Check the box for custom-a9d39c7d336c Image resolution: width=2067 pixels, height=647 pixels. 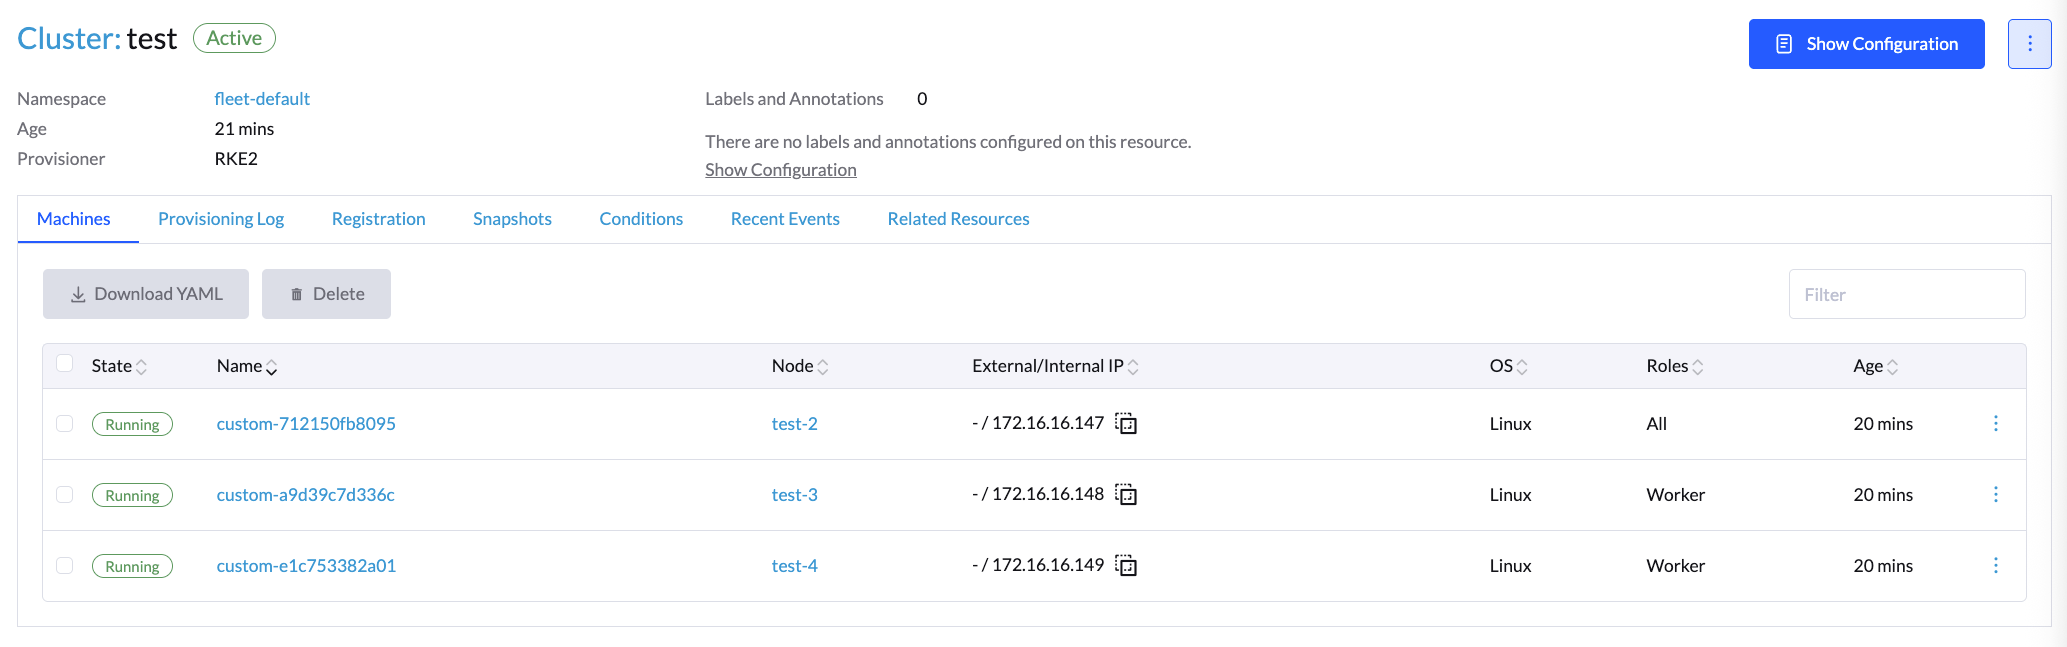point(65,495)
